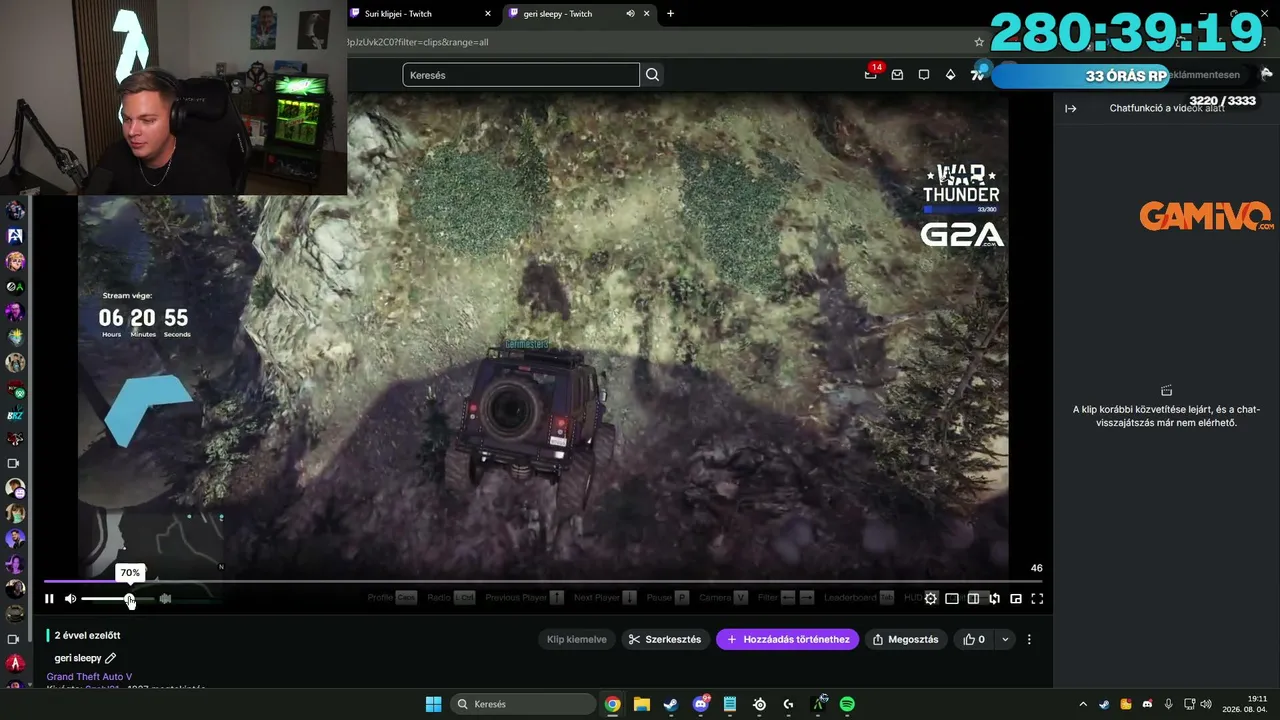Open the three-dot more options menu
Viewport: 1280px width, 720px height.
tap(1029, 639)
